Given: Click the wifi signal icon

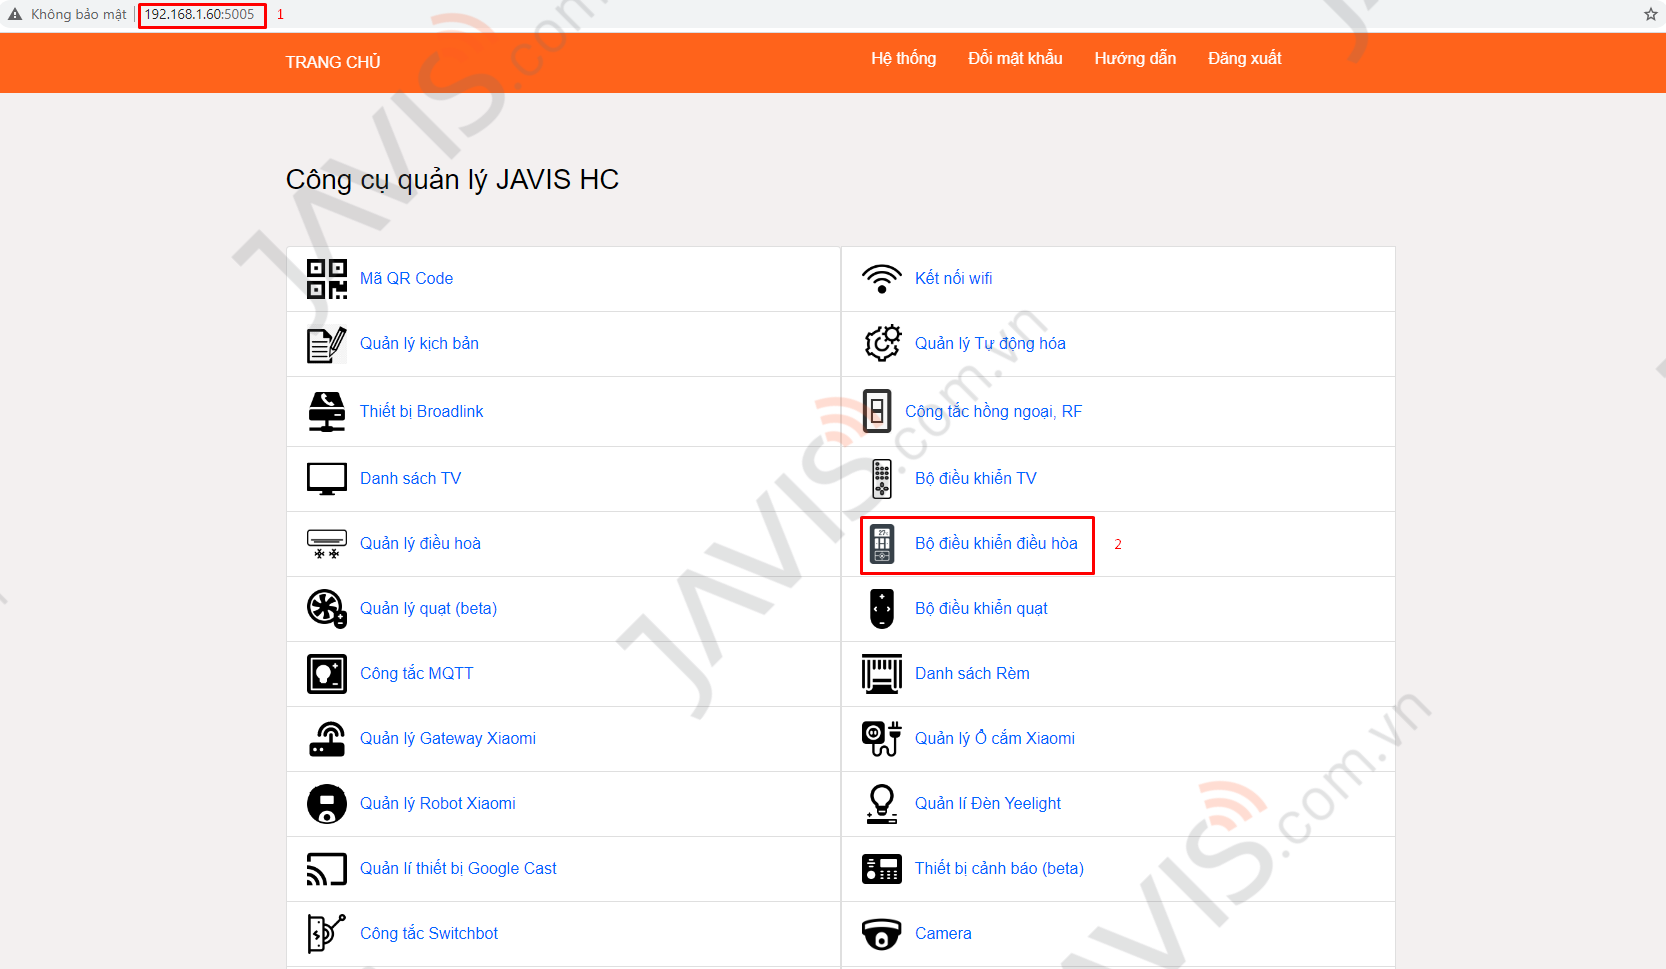Looking at the screenshot, I should 882,279.
